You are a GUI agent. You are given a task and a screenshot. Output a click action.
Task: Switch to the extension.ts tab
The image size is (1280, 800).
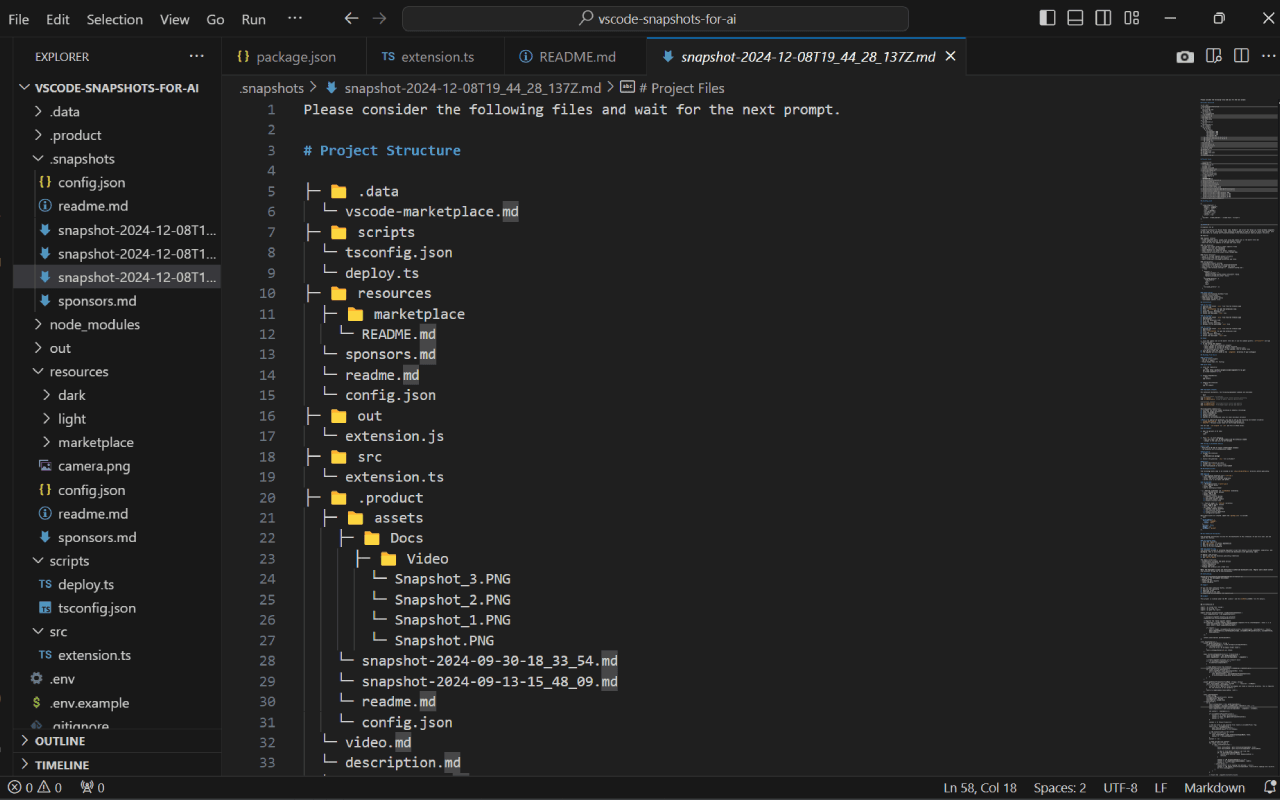point(434,56)
